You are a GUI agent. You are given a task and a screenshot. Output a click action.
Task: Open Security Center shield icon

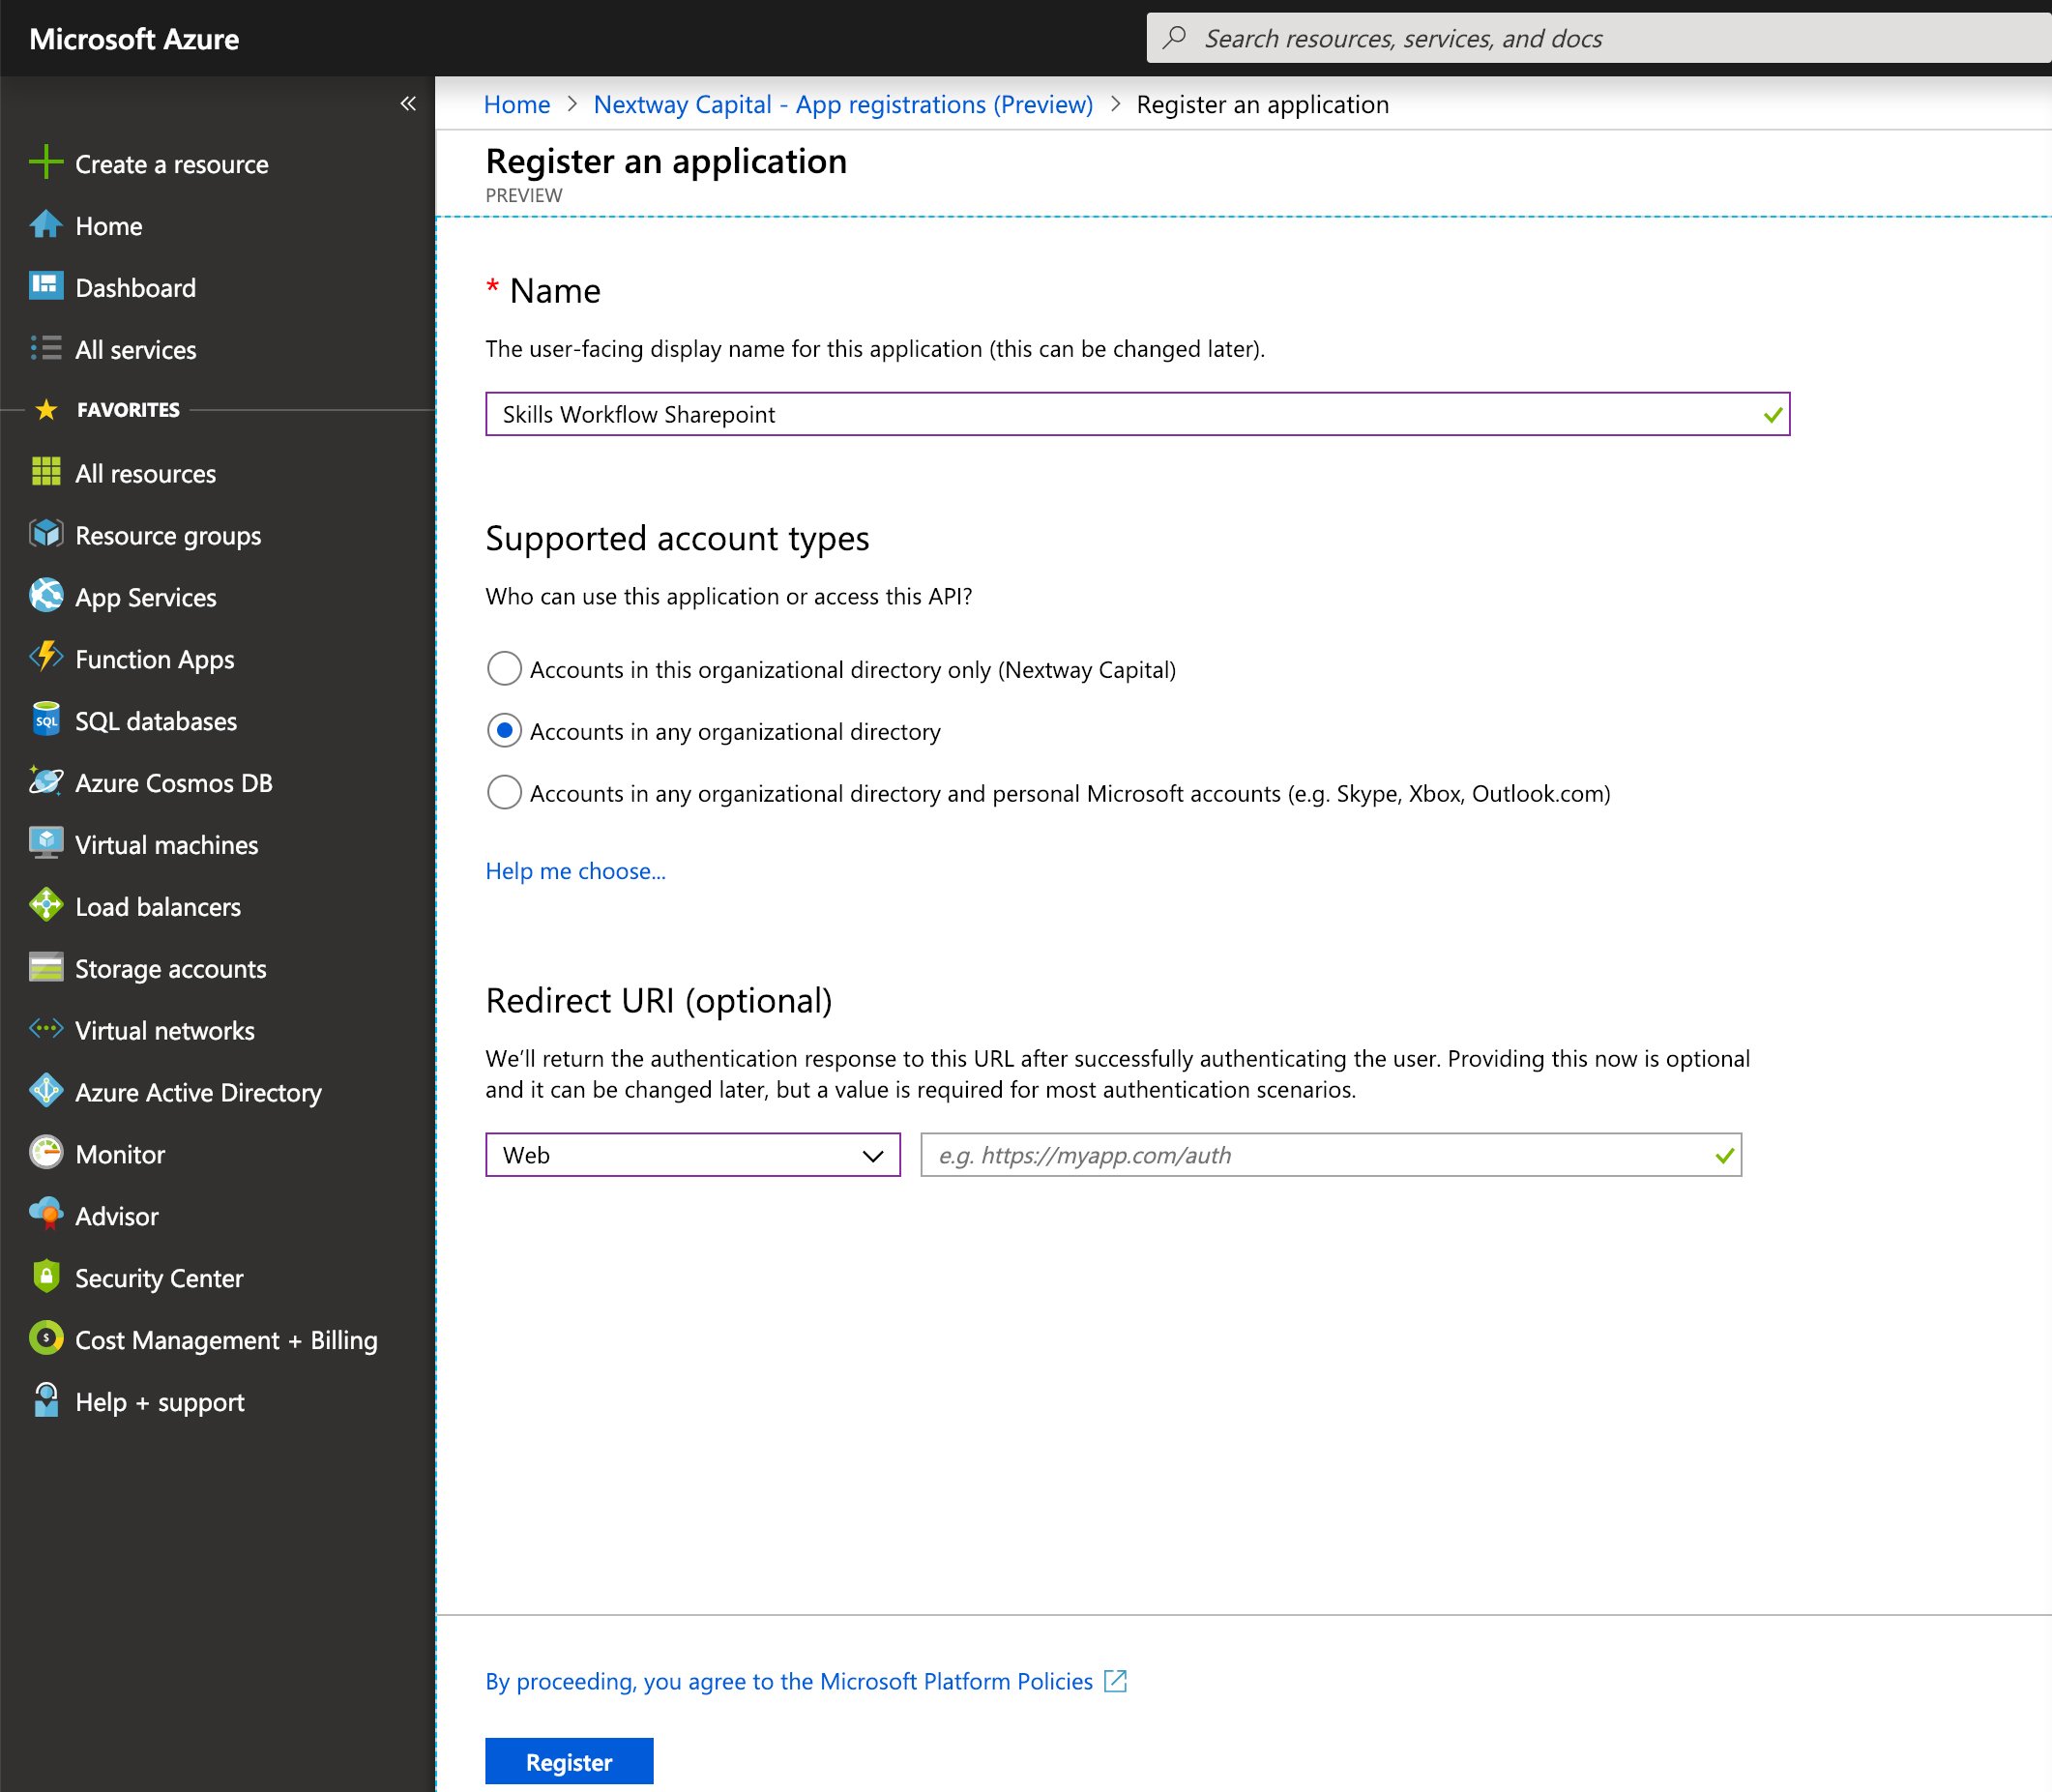click(x=46, y=1277)
